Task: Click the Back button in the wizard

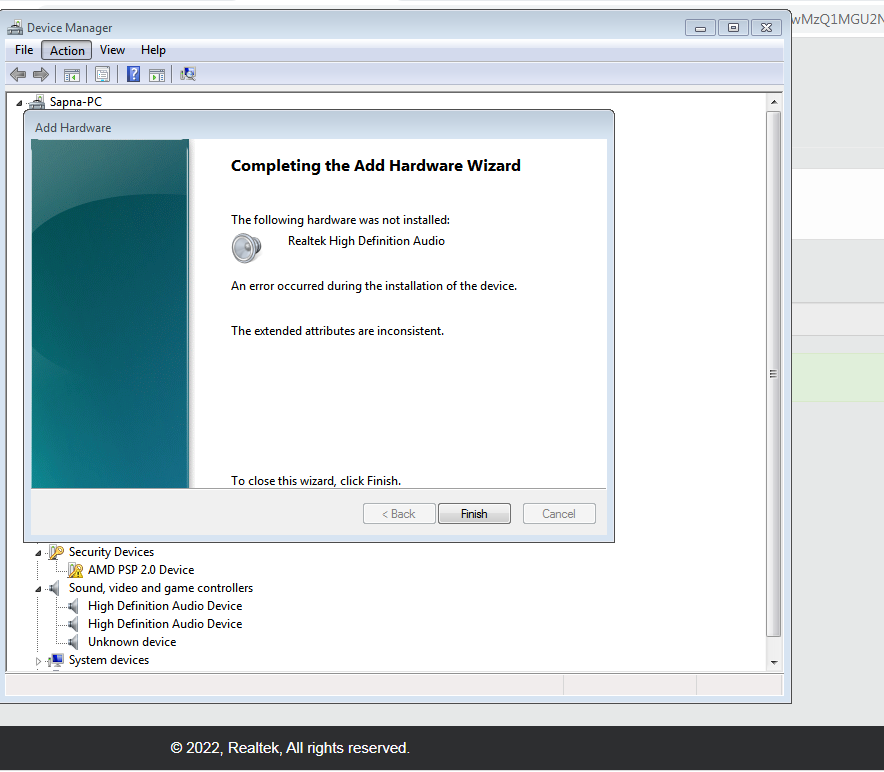Action: tap(398, 513)
